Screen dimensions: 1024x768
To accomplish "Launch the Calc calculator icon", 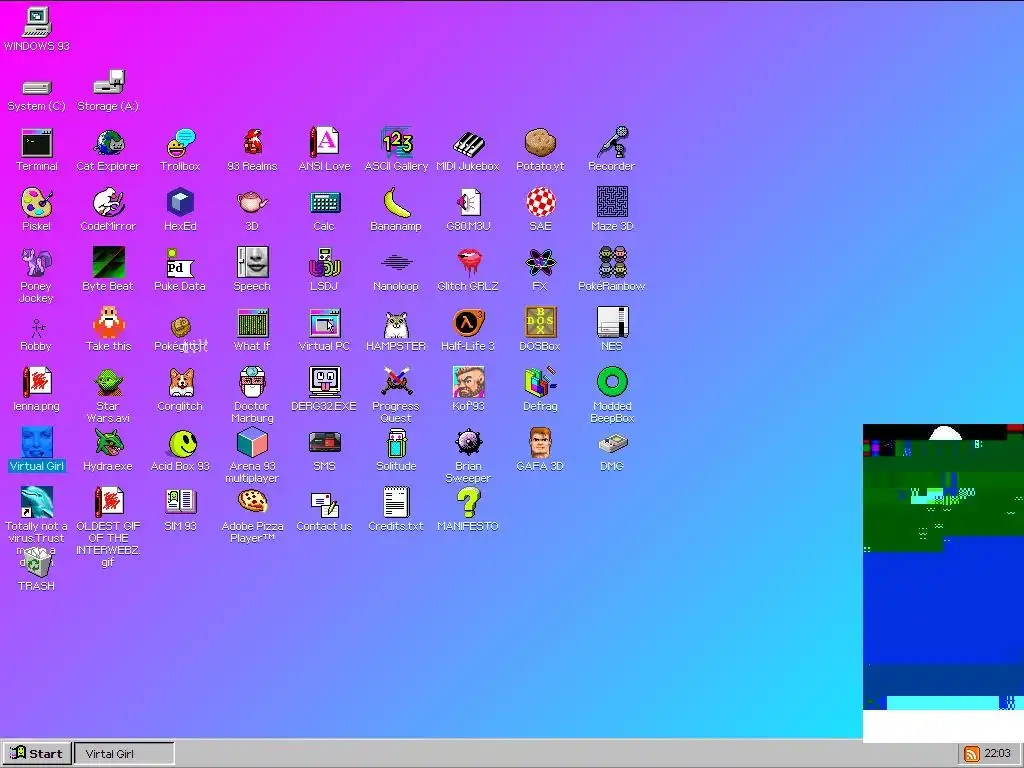I will tap(325, 203).
